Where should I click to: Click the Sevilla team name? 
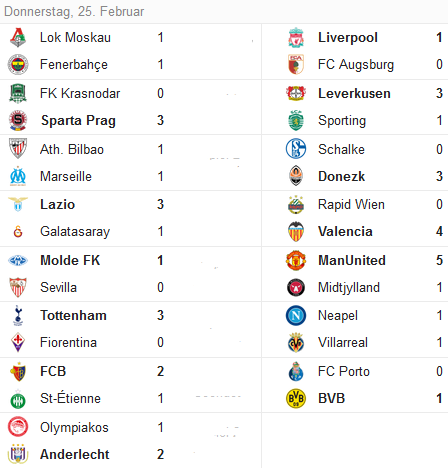pyautogui.click(x=58, y=287)
